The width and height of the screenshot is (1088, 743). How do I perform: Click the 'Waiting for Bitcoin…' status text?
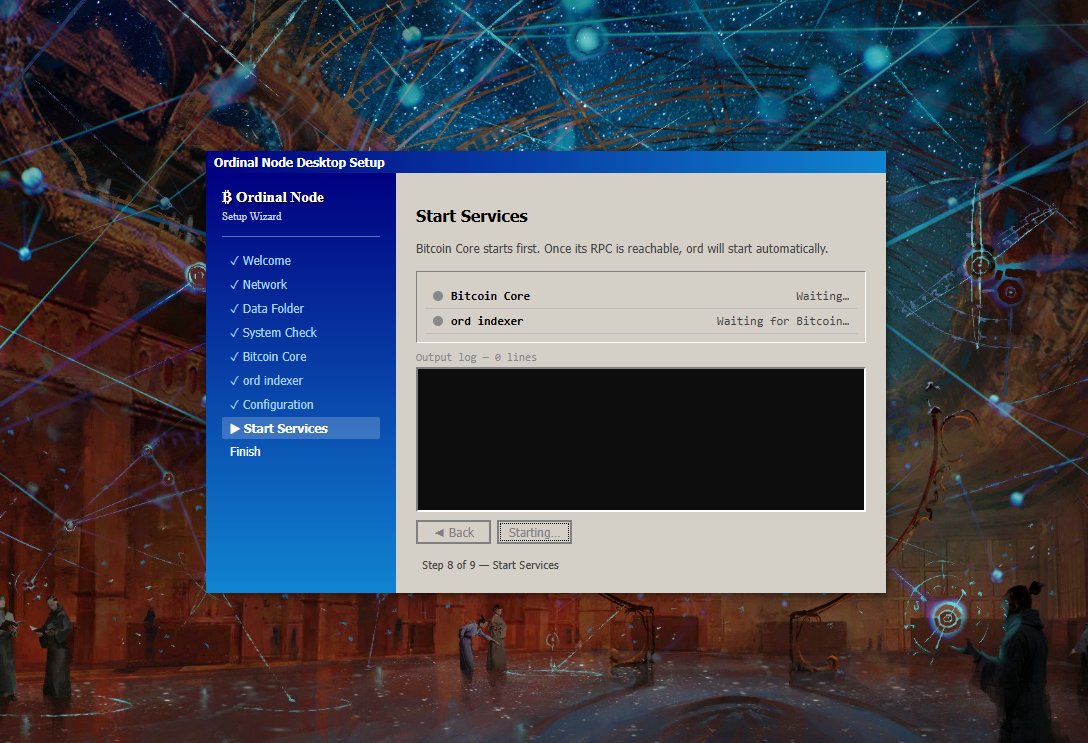point(783,321)
